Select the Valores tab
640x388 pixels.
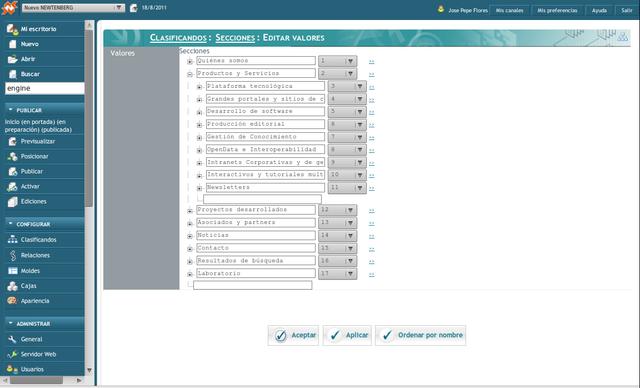click(x=122, y=53)
